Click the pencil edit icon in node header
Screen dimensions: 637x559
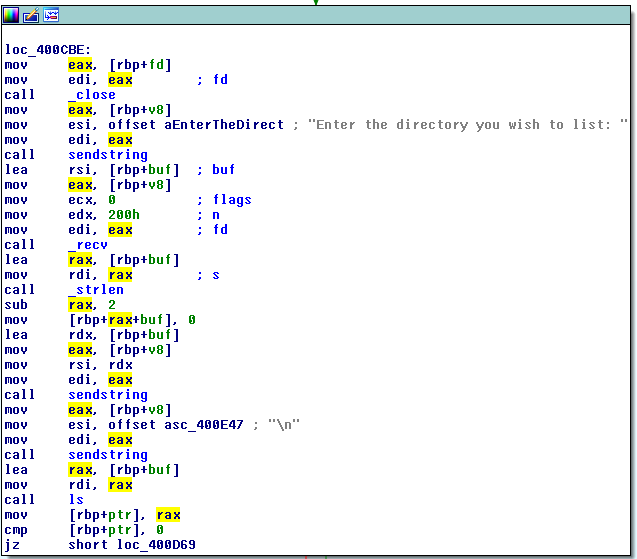coord(31,14)
